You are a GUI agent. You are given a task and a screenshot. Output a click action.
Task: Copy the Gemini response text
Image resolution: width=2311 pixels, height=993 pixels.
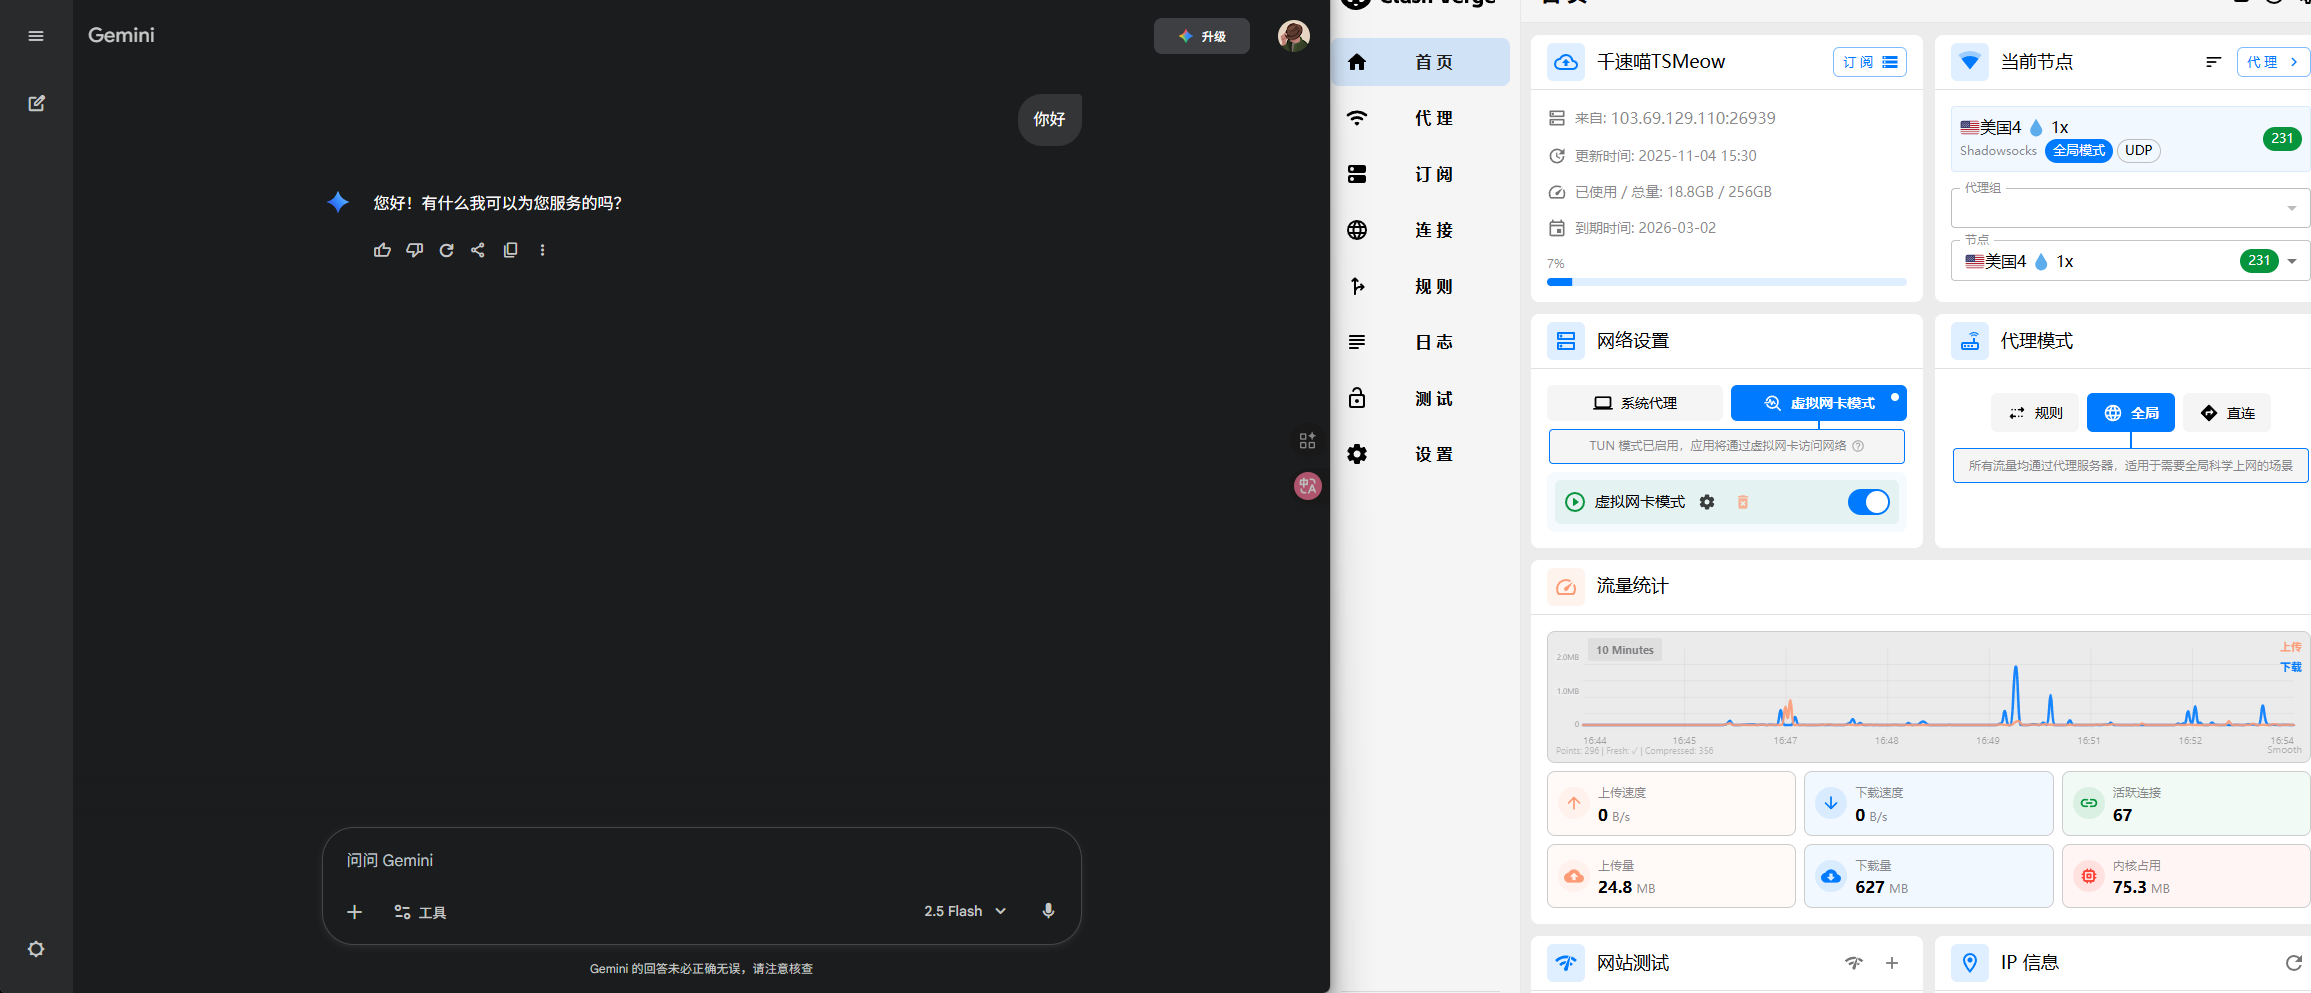coord(510,250)
